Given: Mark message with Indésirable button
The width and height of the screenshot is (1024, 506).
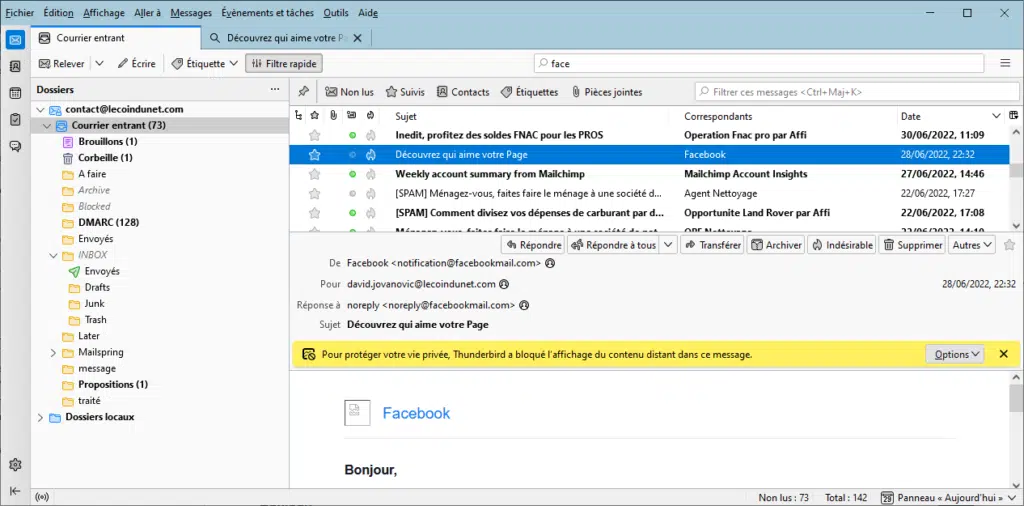Looking at the screenshot, I should click(x=842, y=245).
